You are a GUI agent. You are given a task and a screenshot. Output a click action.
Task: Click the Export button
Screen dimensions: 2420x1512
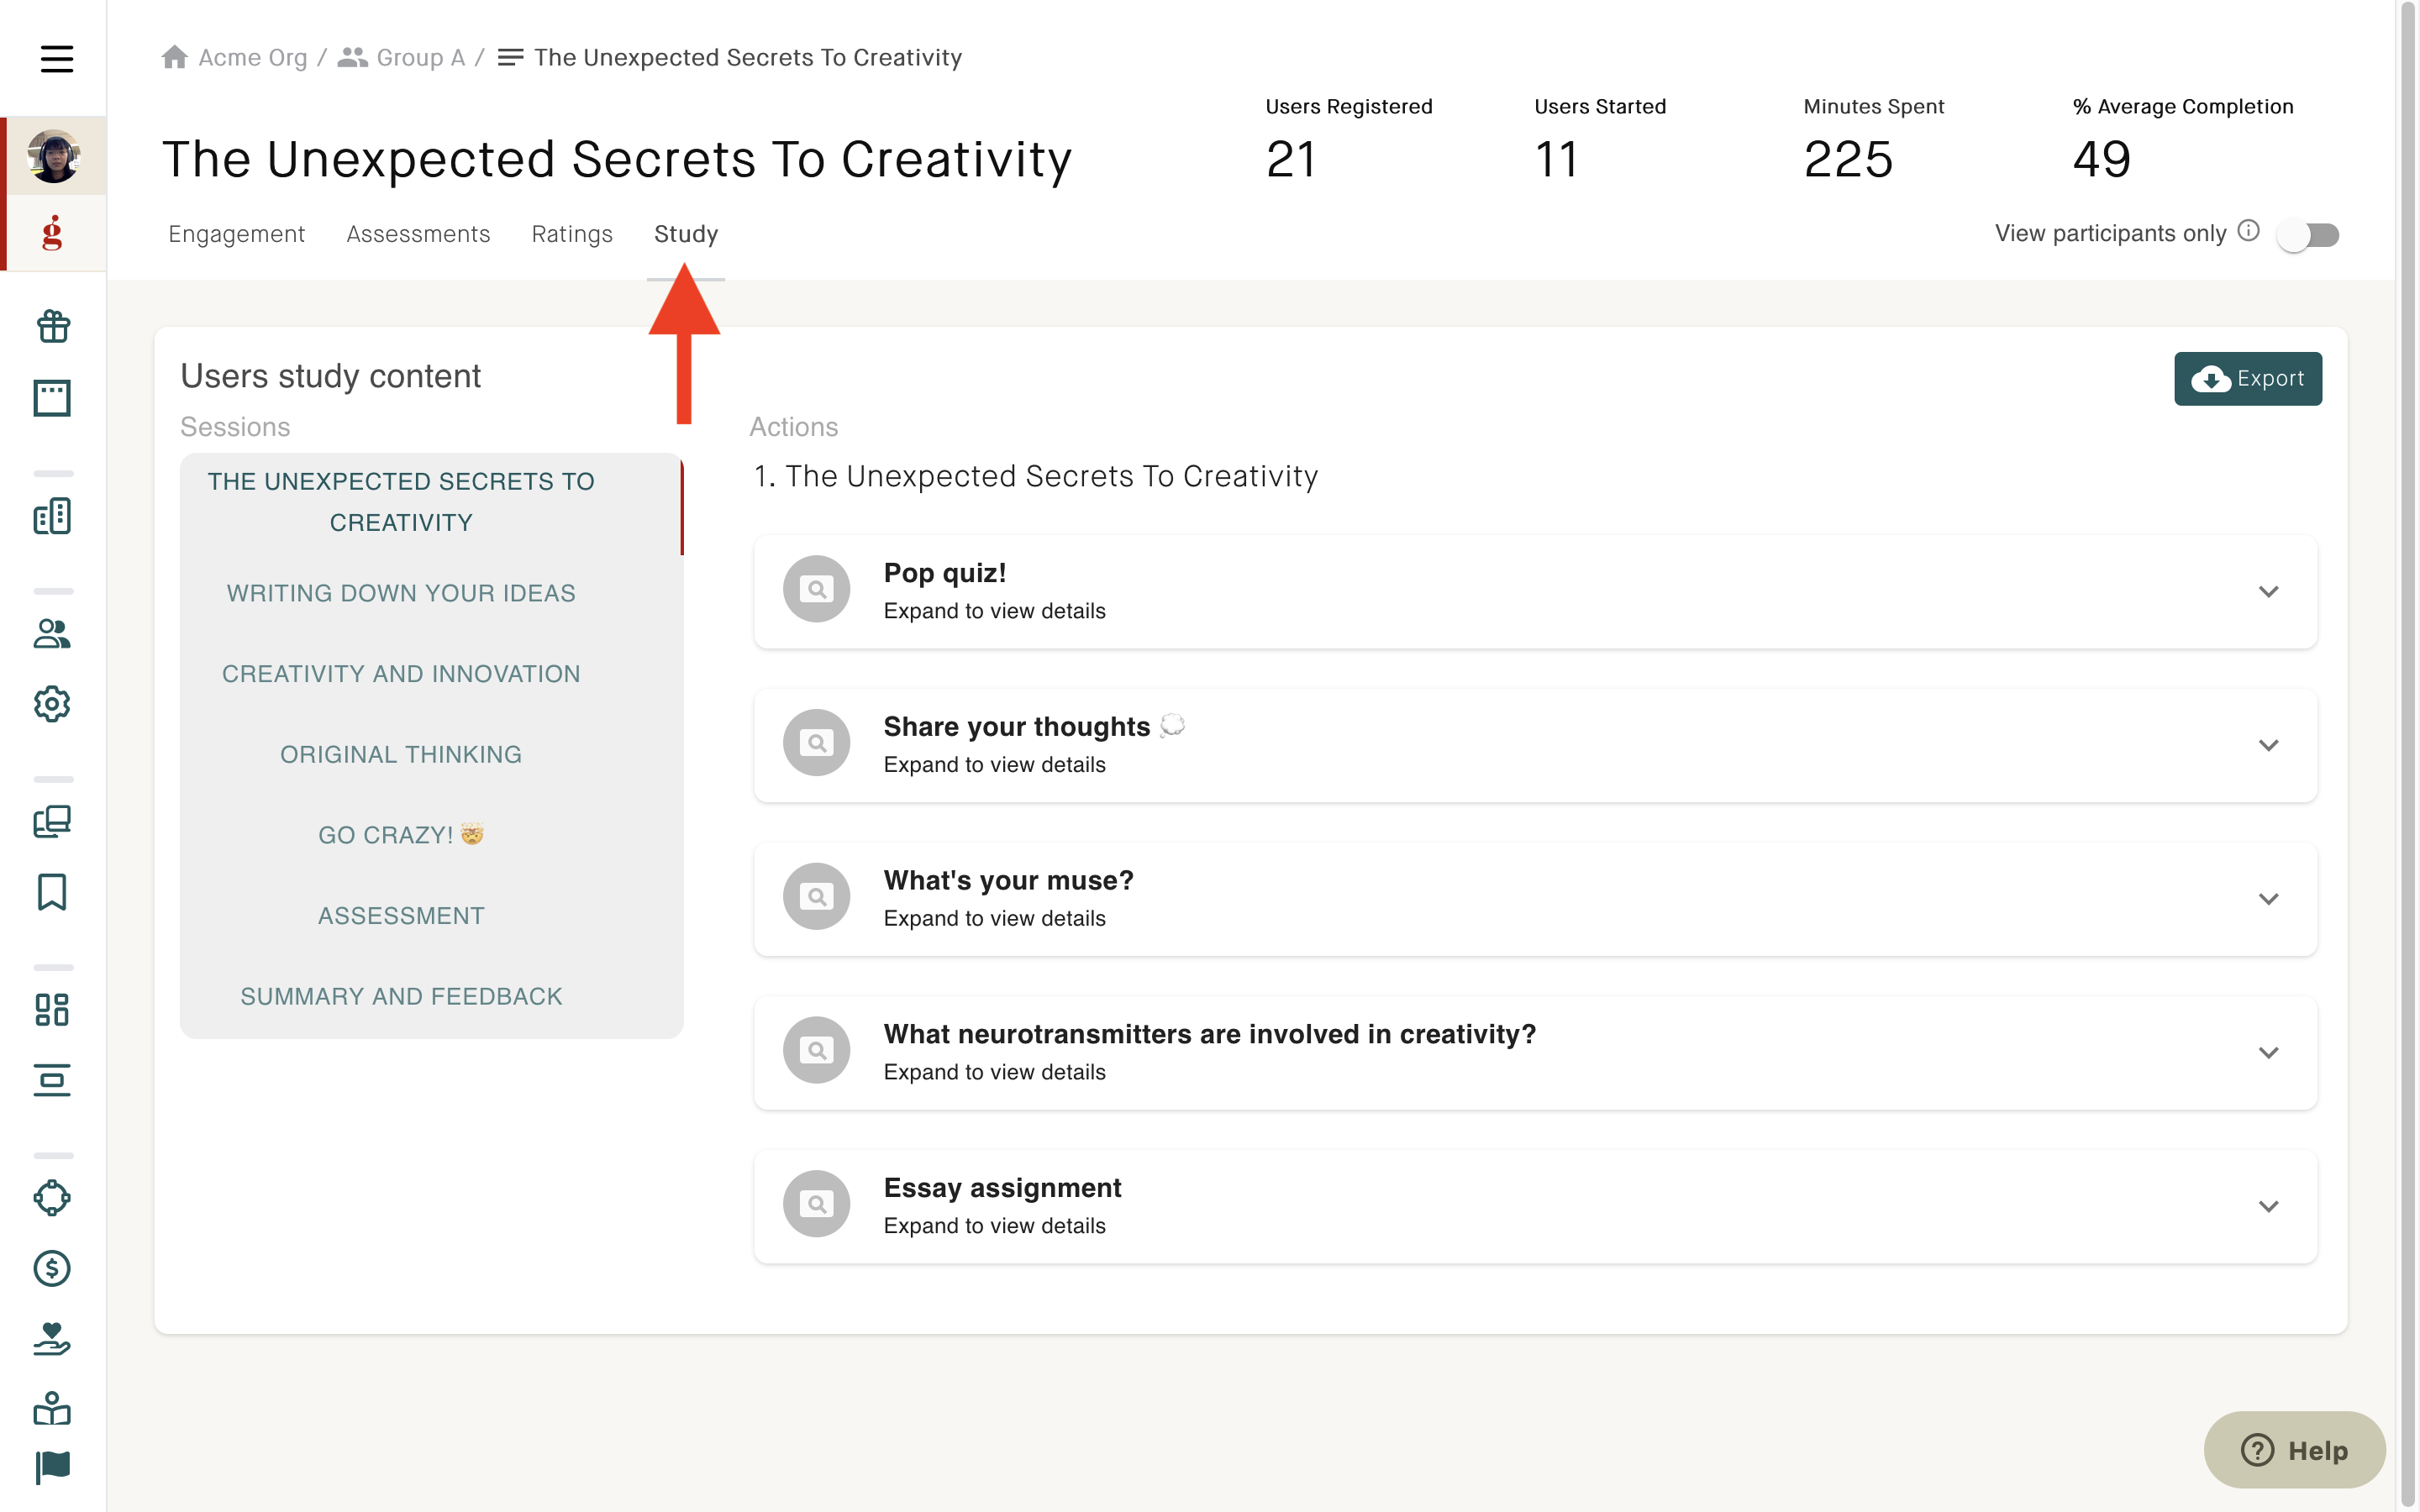pos(2247,379)
